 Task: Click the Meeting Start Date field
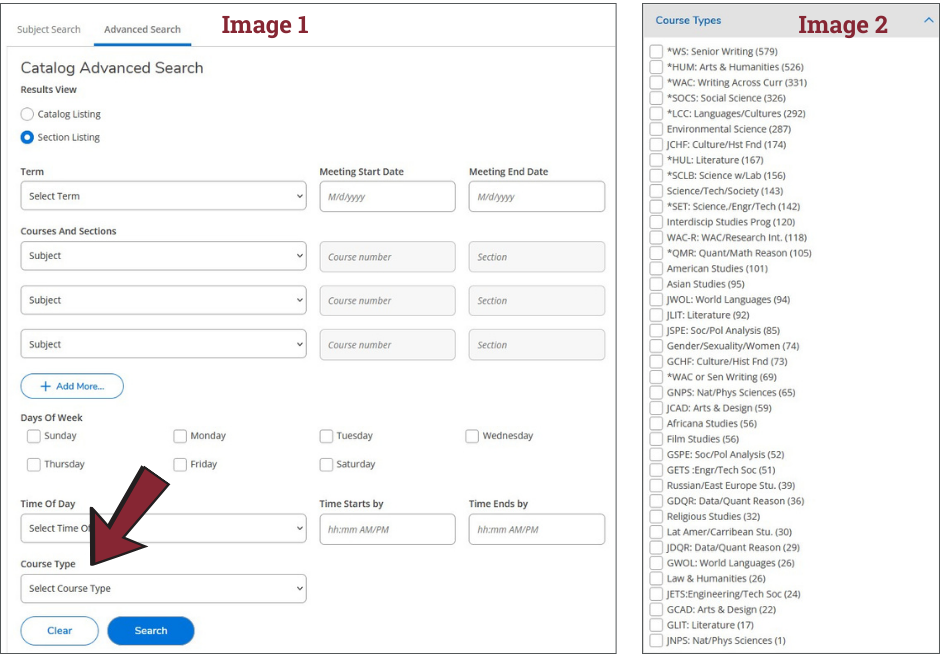point(387,196)
